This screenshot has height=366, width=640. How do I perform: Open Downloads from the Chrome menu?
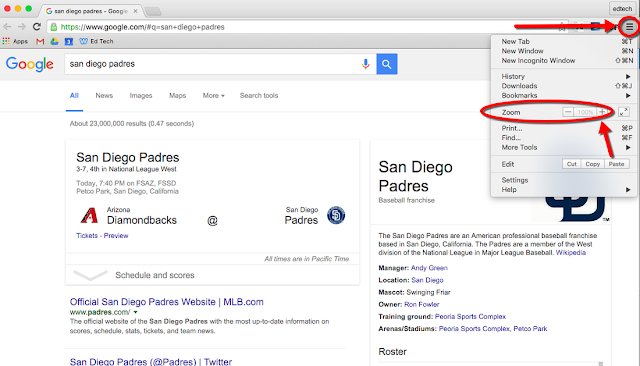pos(565,86)
